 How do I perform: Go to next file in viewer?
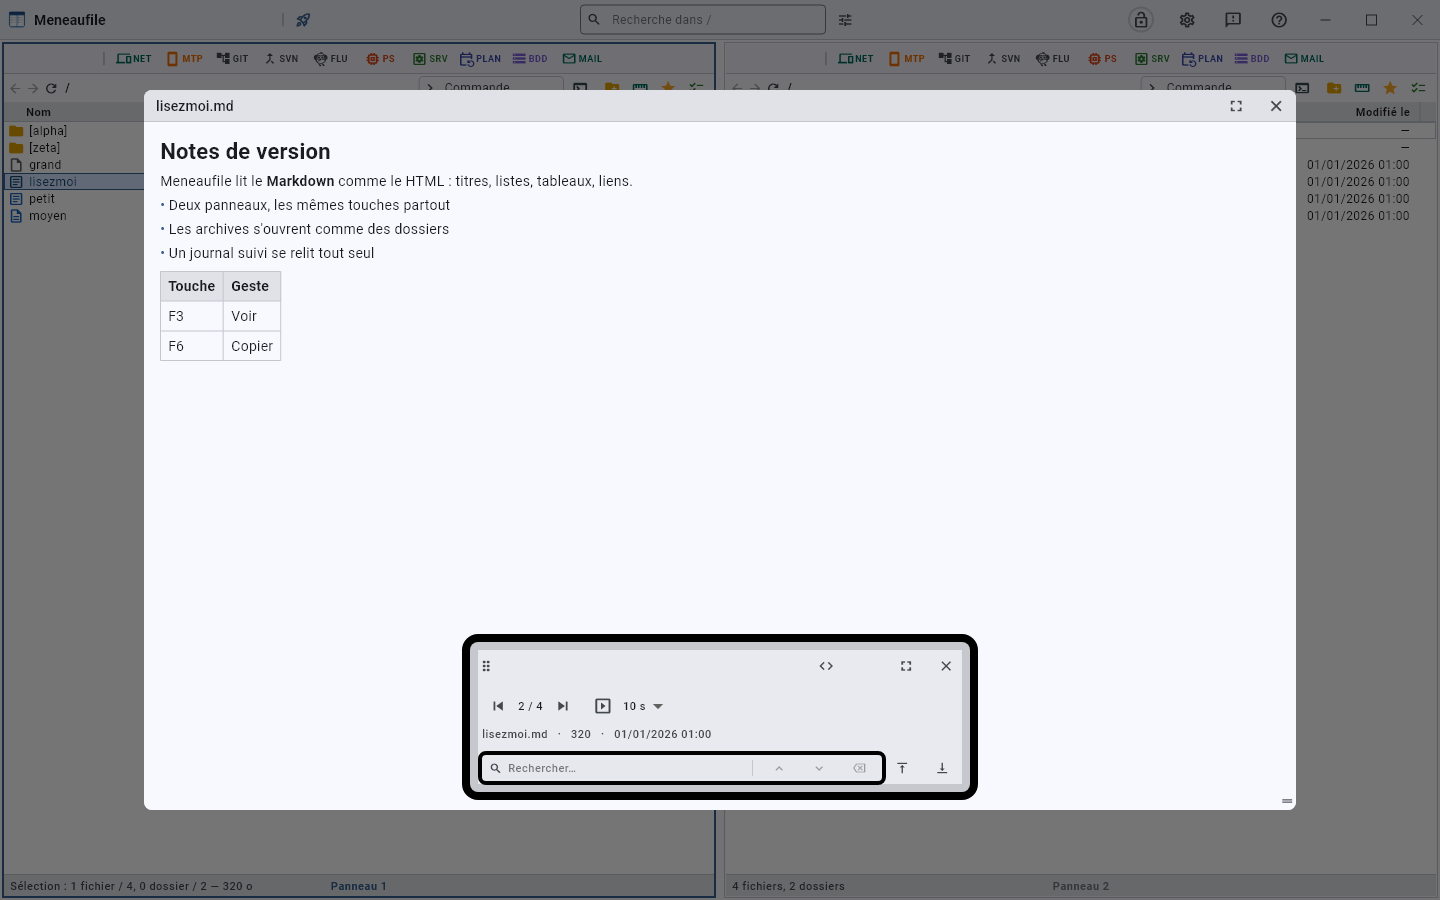point(563,706)
